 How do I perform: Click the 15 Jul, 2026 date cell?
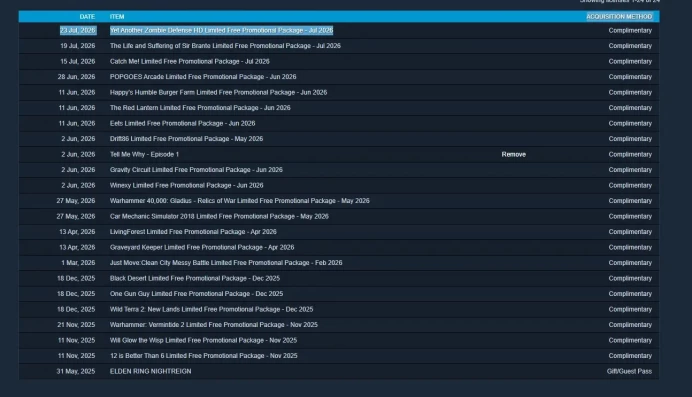tap(78, 61)
